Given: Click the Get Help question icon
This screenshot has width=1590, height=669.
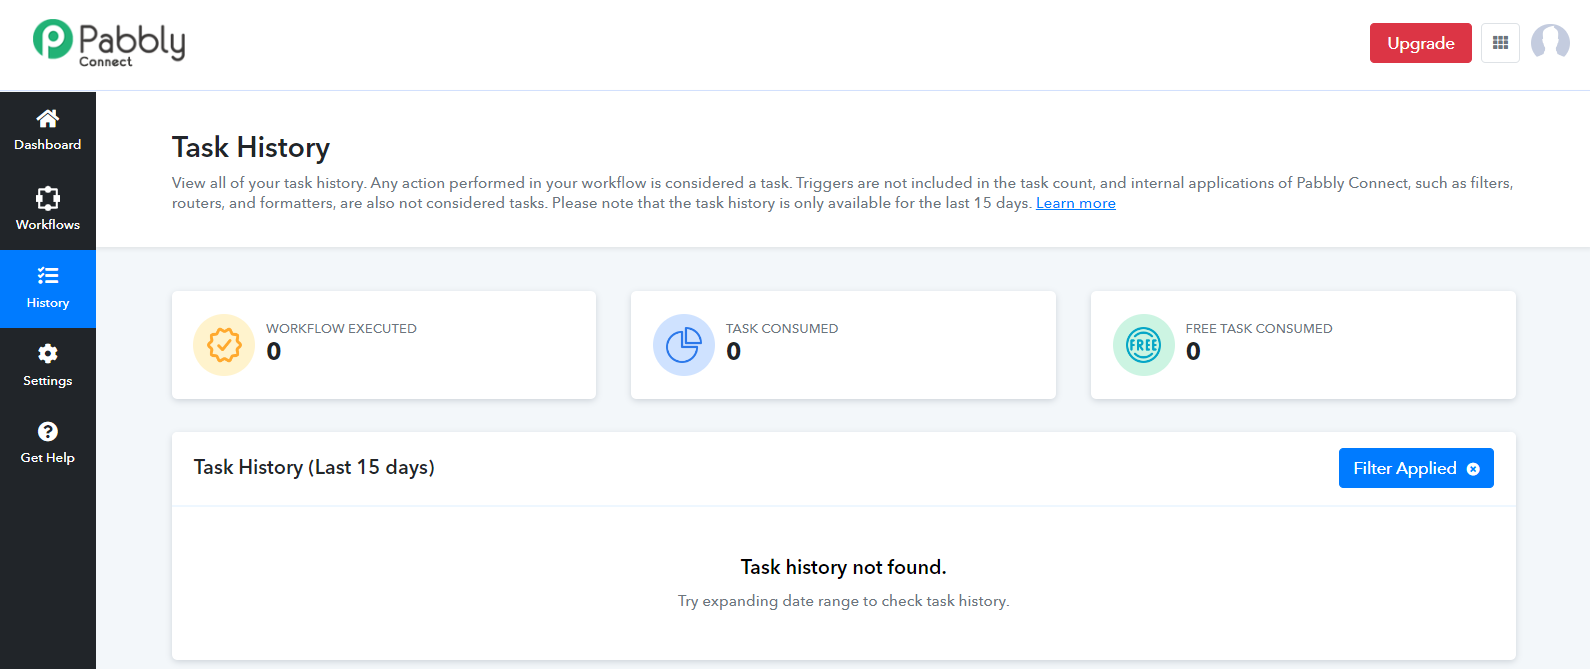Looking at the screenshot, I should click(x=47, y=431).
